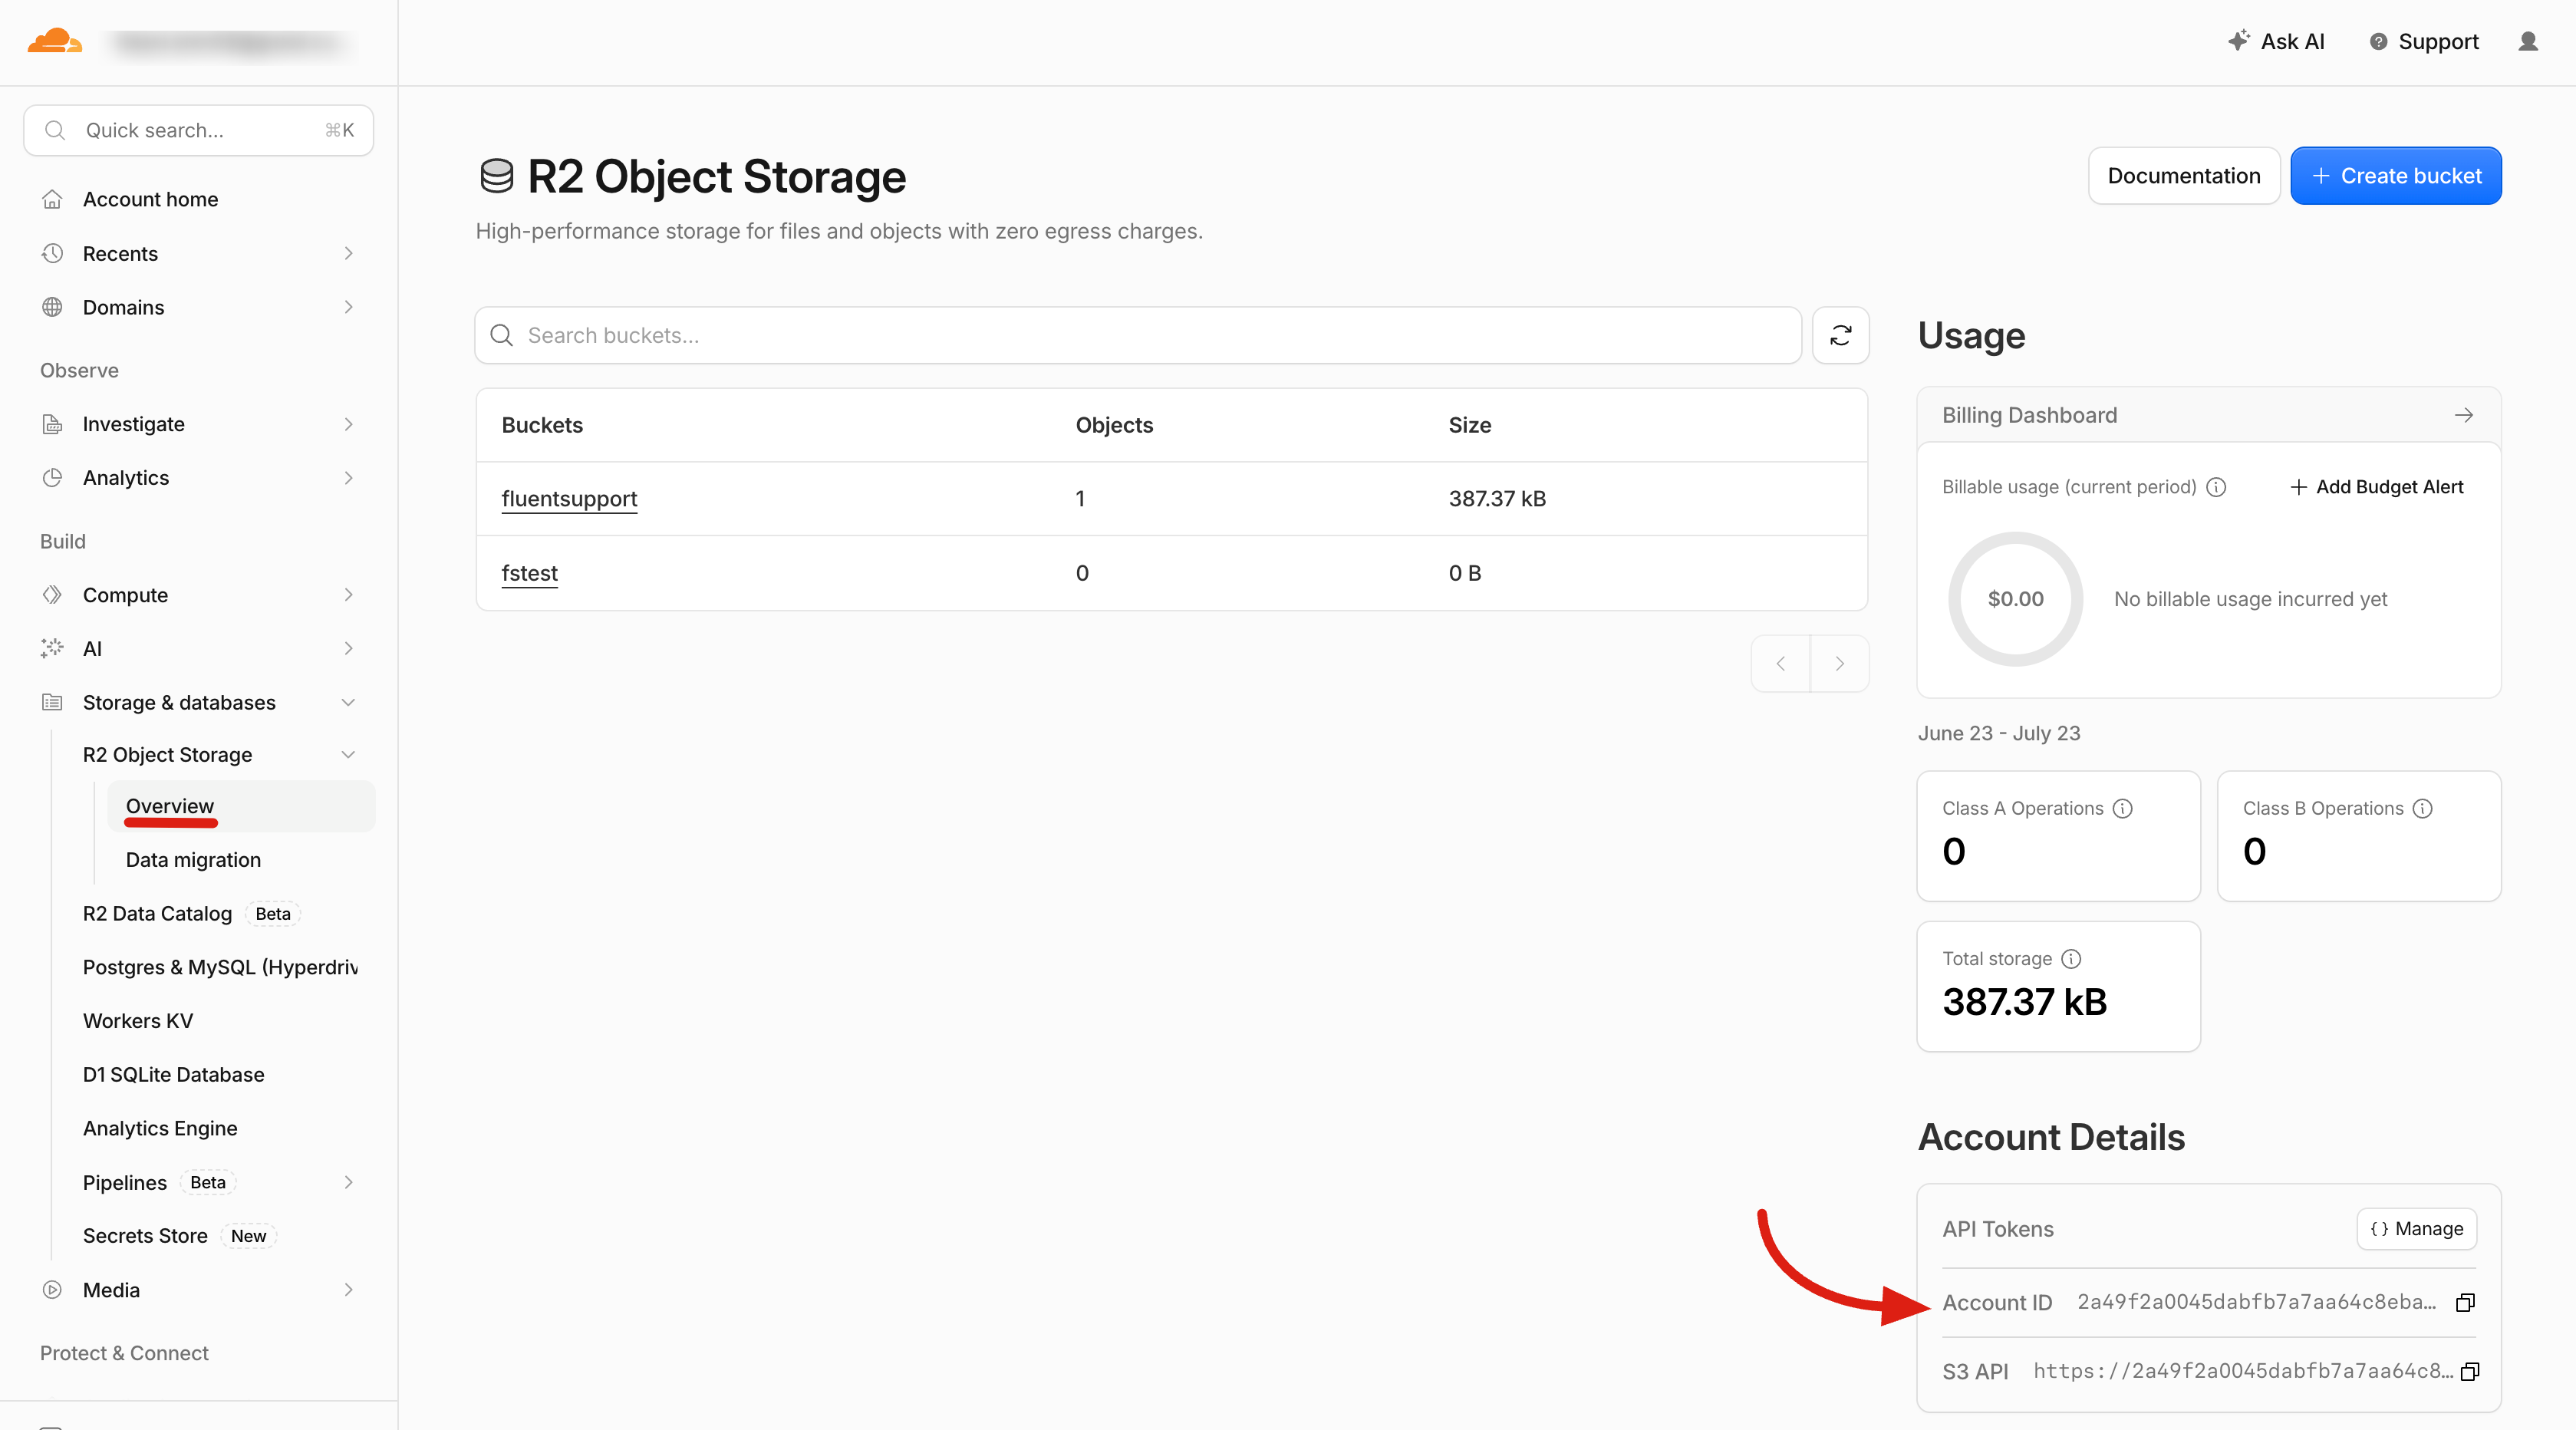Expand the Analytics submenu chevron

(348, 477)
